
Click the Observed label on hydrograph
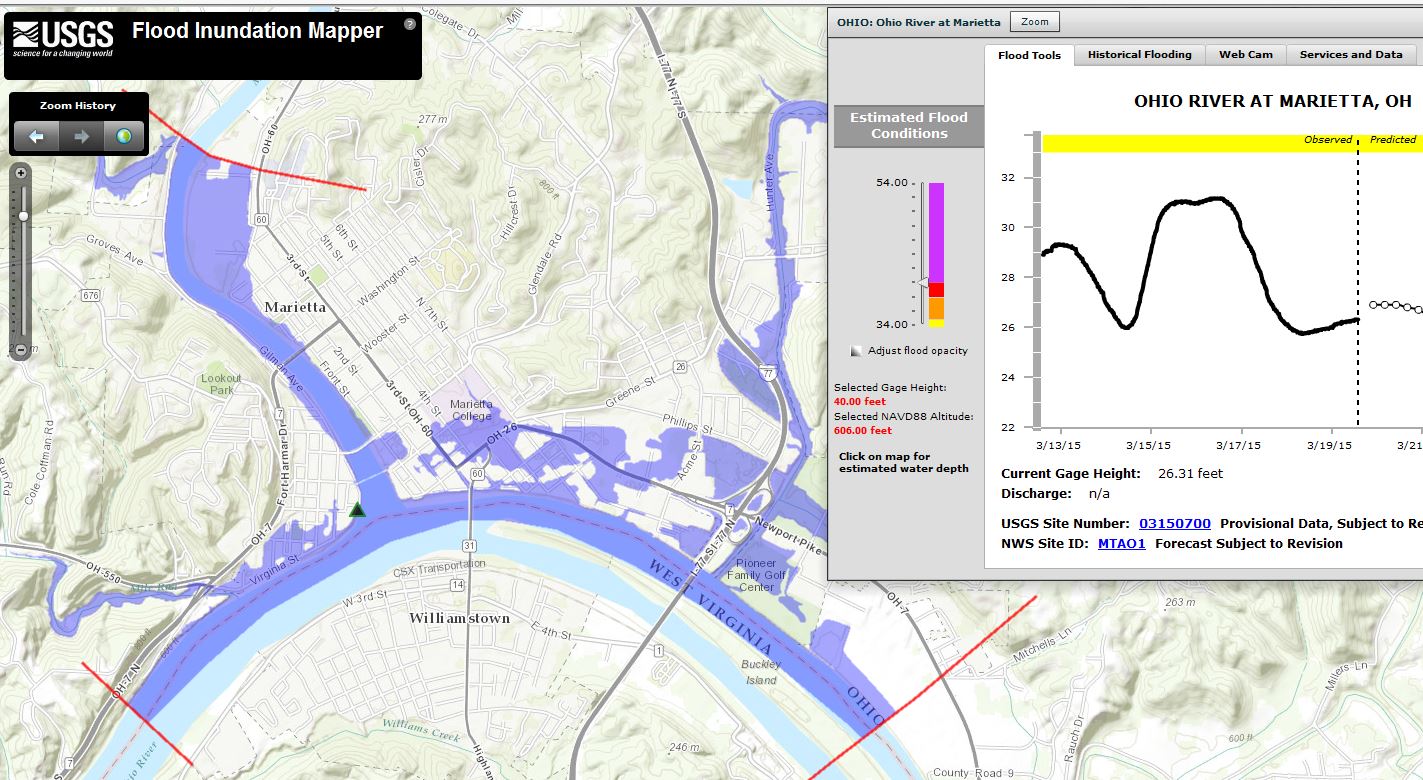1328,140
